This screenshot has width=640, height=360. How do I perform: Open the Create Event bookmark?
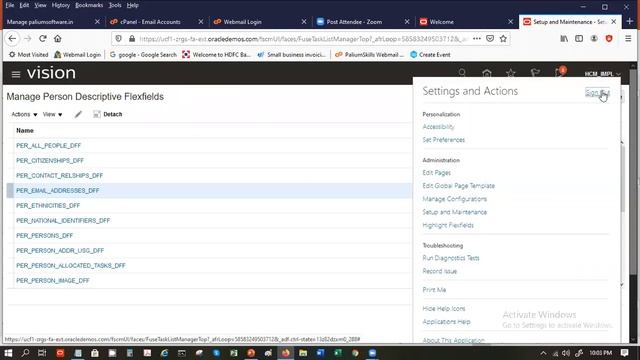[x=430, y=55]
